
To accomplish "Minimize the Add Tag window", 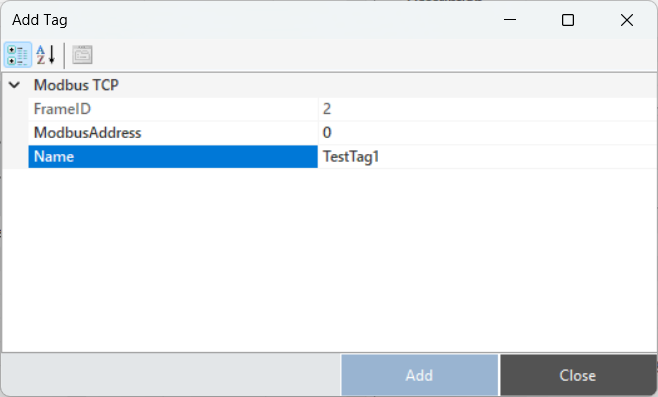I will pyautogui.click(x=510, y=20).
